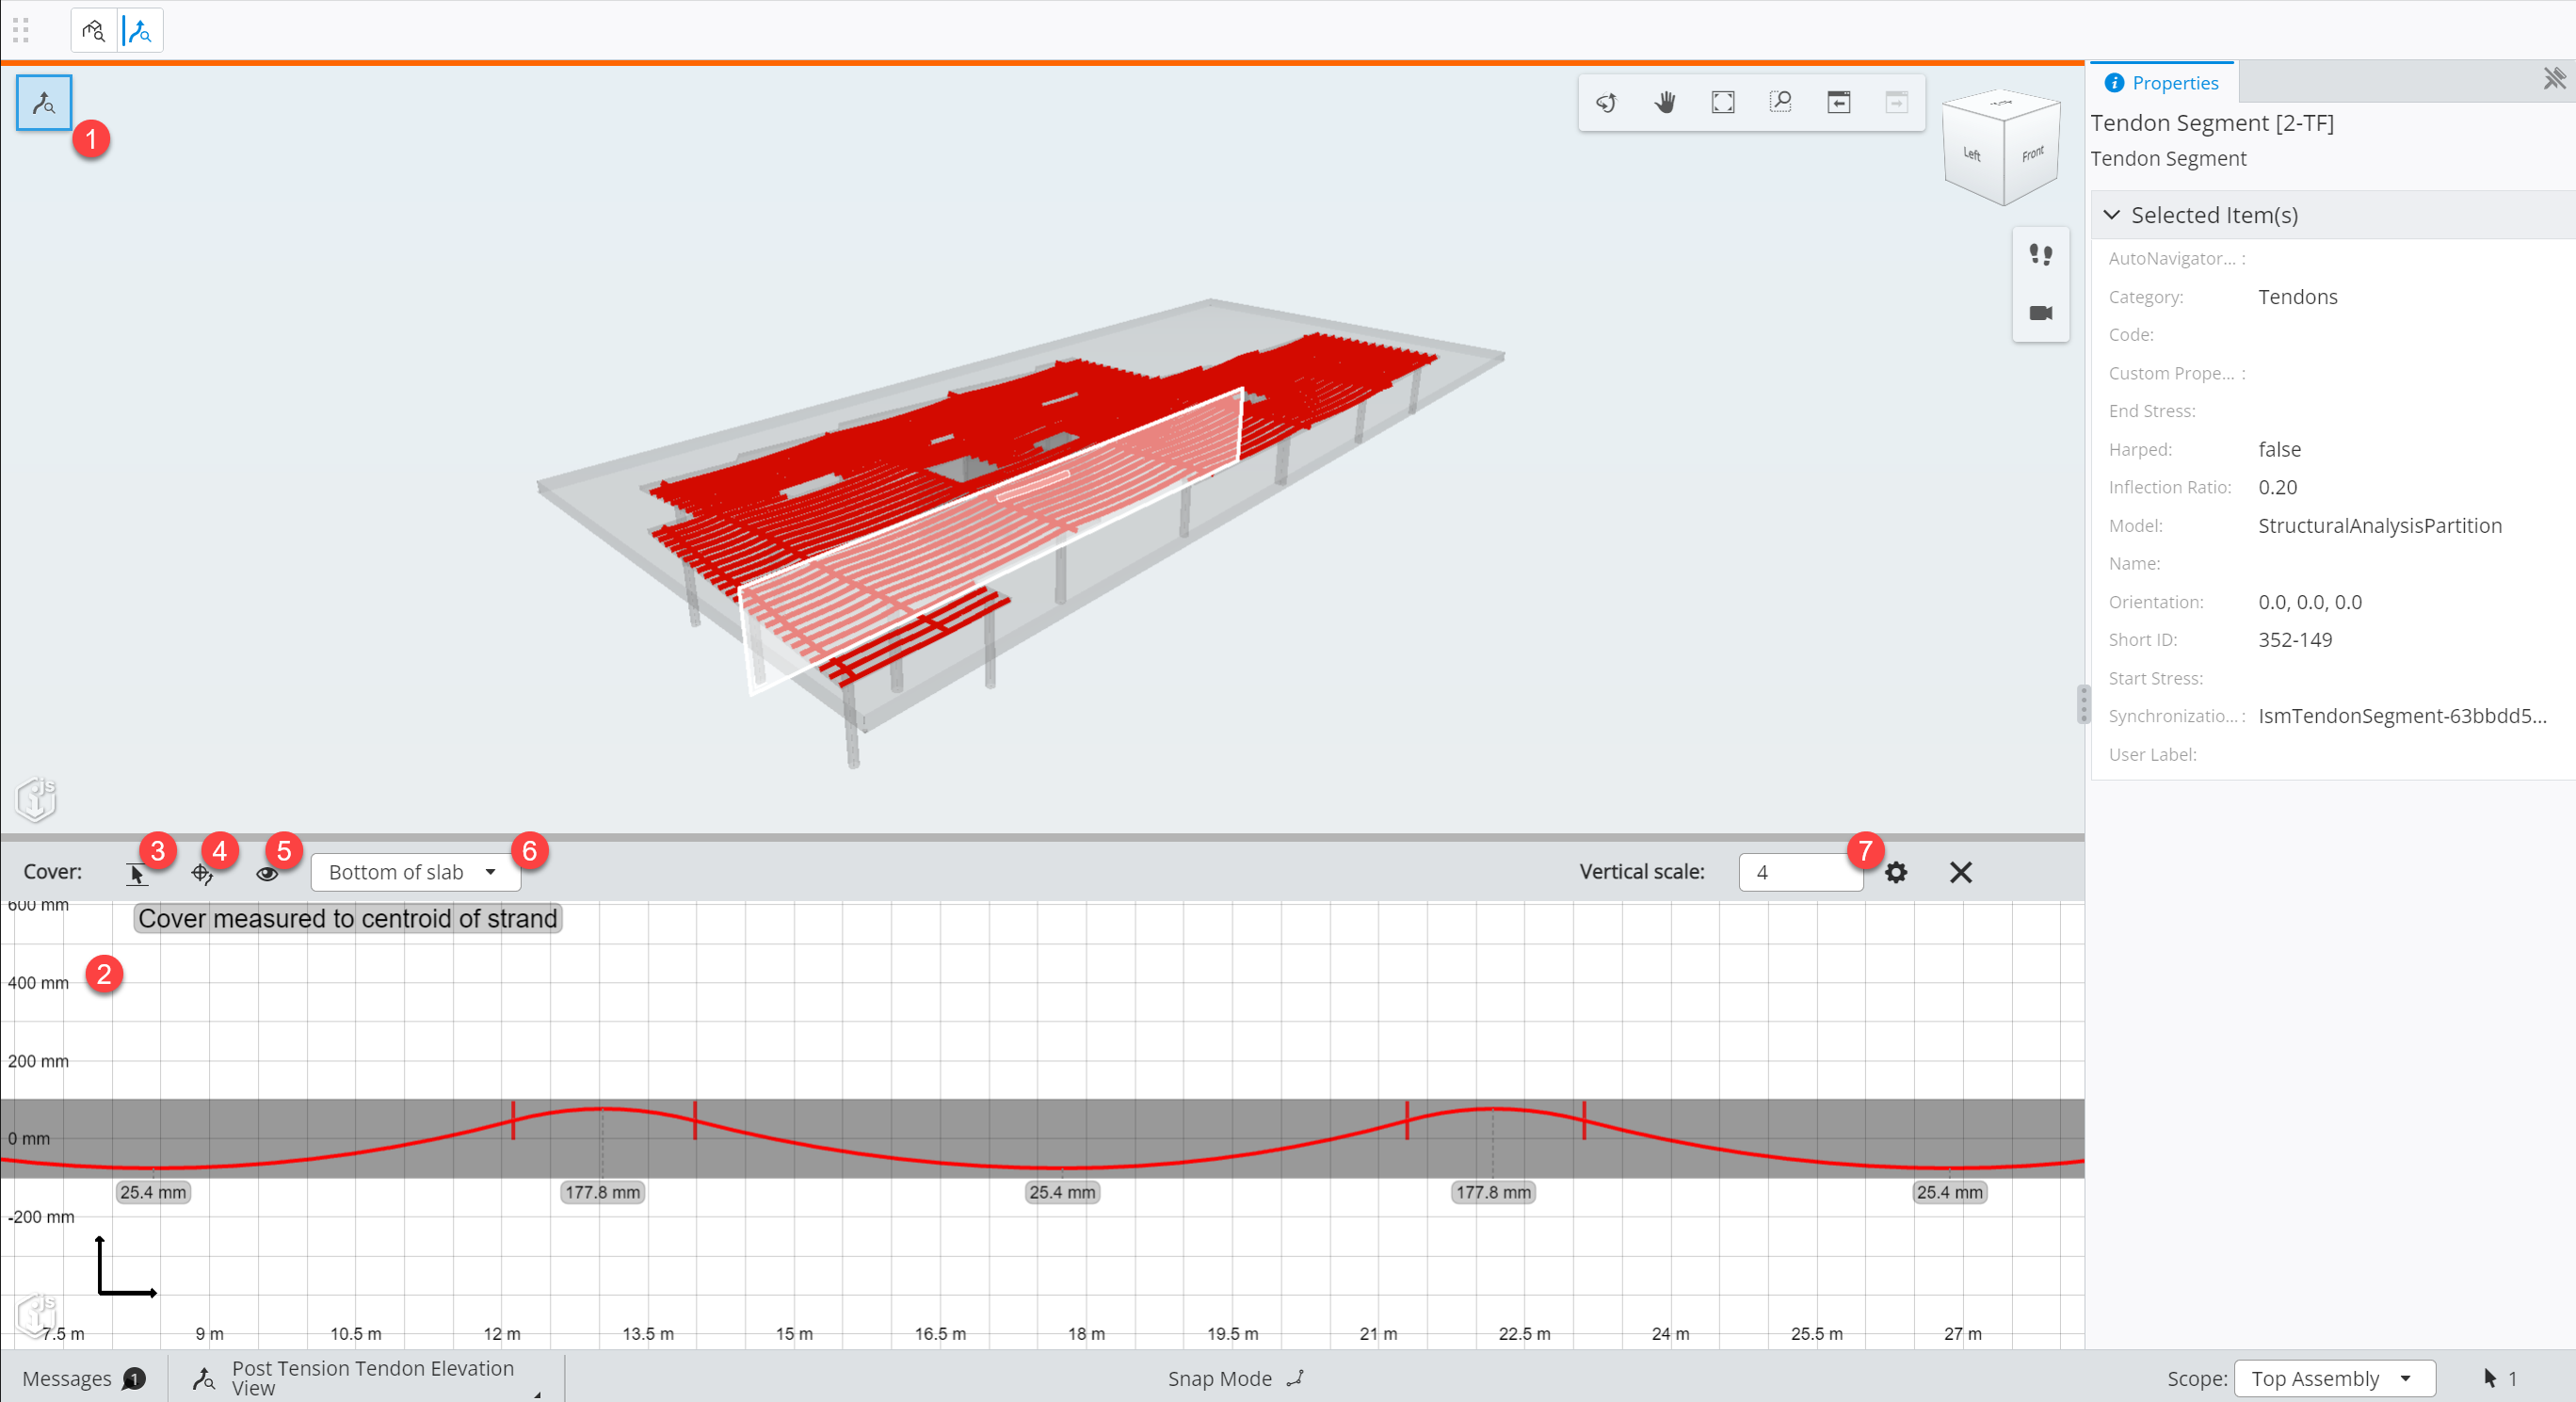Click the crosshair locate tendon icon
The image size is (2576, 1402).
202,874
